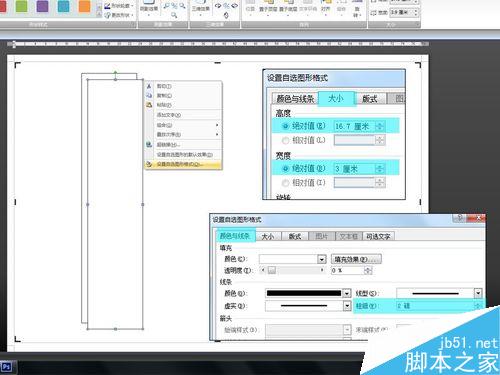
Task: Select height relative value (相对值) radio button
Action: (286, 141)
